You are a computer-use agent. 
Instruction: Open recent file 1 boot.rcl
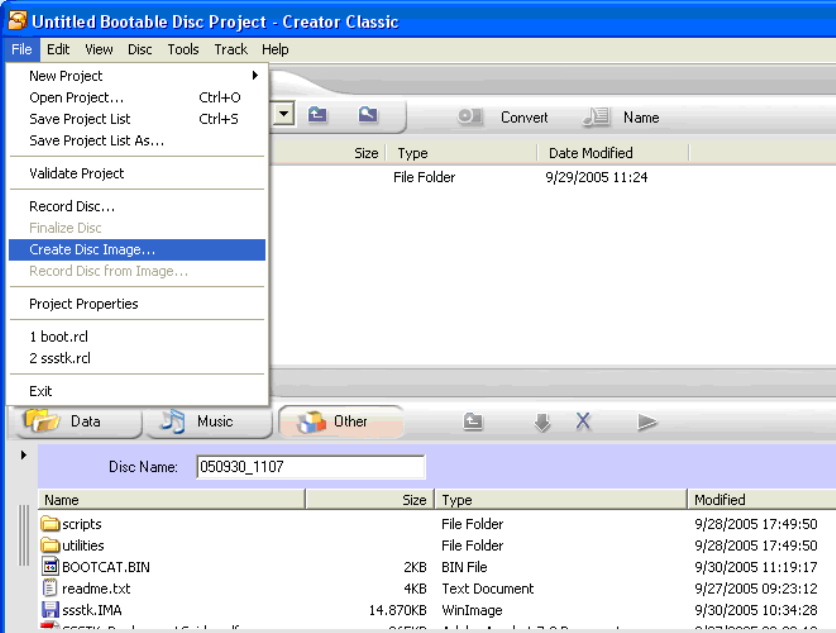[x=137, y=336]
